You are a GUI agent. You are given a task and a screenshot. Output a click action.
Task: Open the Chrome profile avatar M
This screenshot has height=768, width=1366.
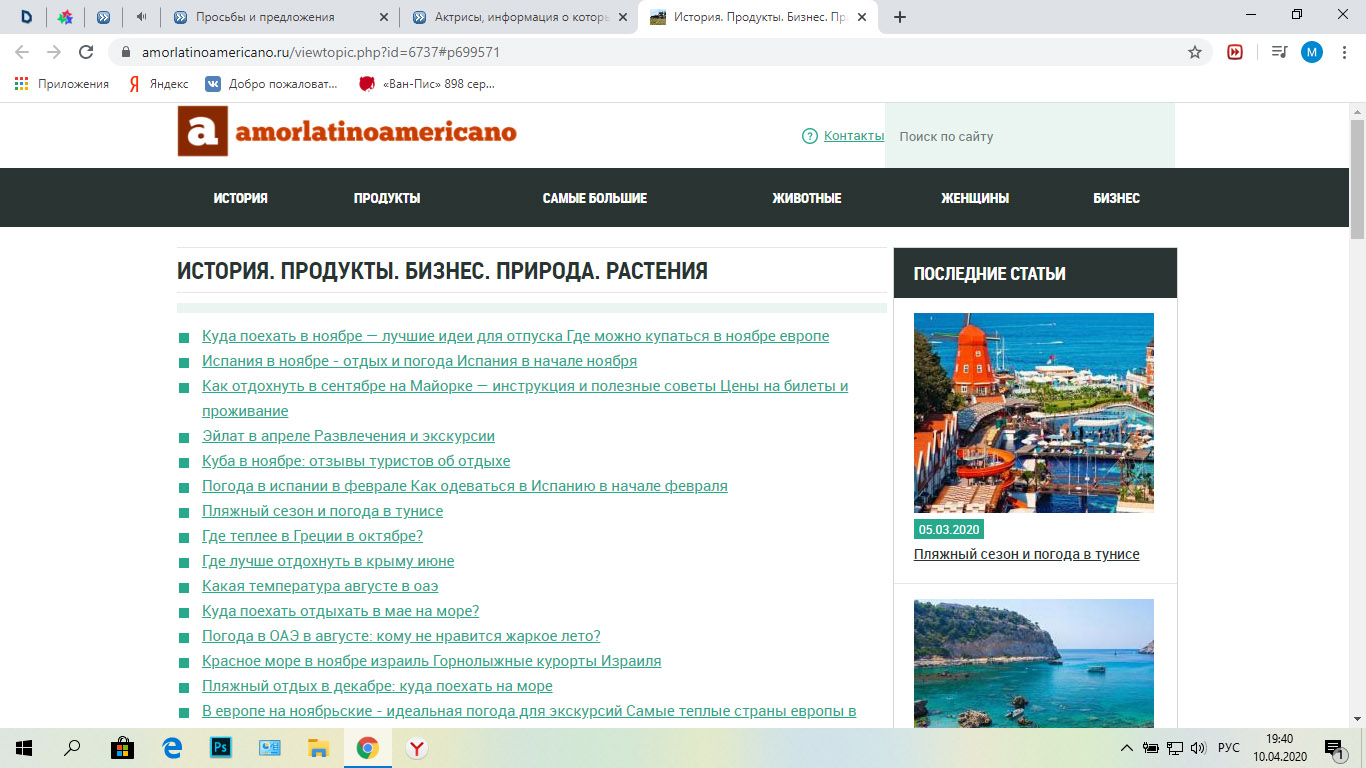click(1311, 52)
